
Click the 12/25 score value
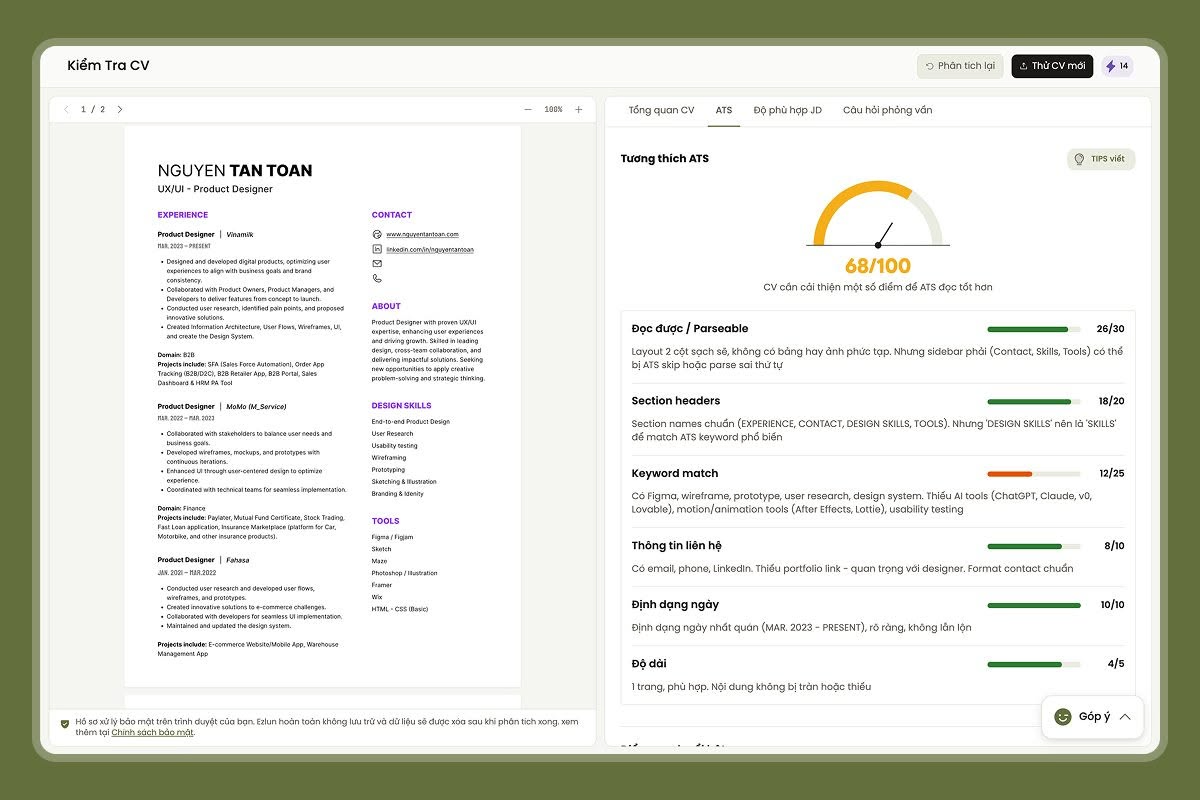1111,474
